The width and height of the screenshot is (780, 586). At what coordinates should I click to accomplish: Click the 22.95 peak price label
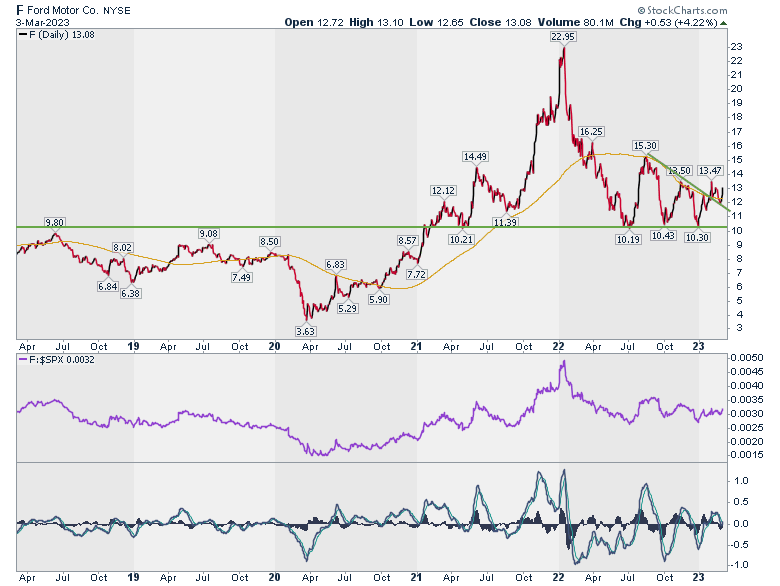click(x=563, y=36)
